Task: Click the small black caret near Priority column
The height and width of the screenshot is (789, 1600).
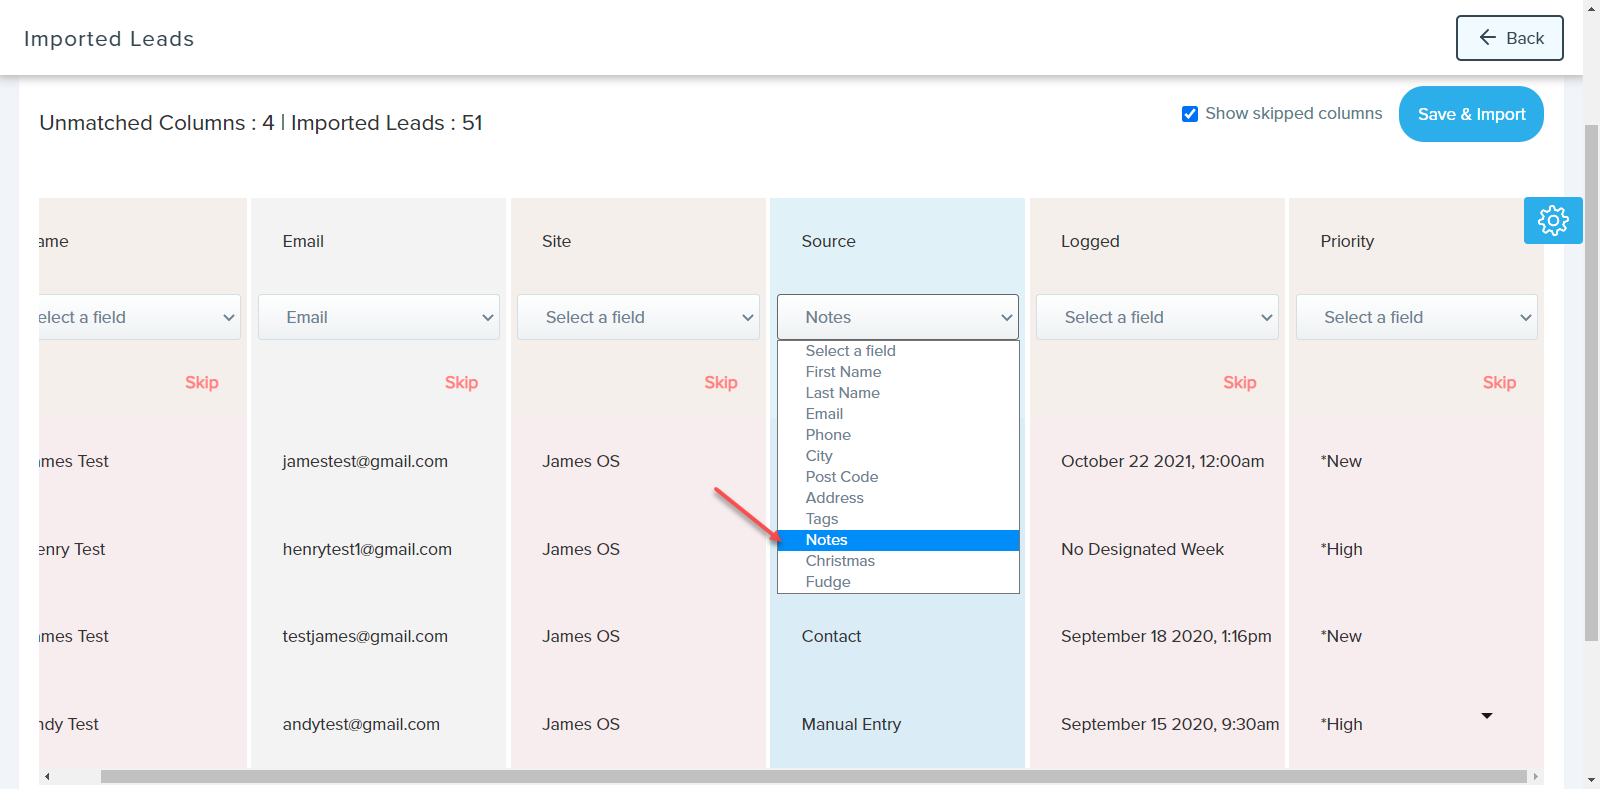Action: click(x=1486, y=716)
